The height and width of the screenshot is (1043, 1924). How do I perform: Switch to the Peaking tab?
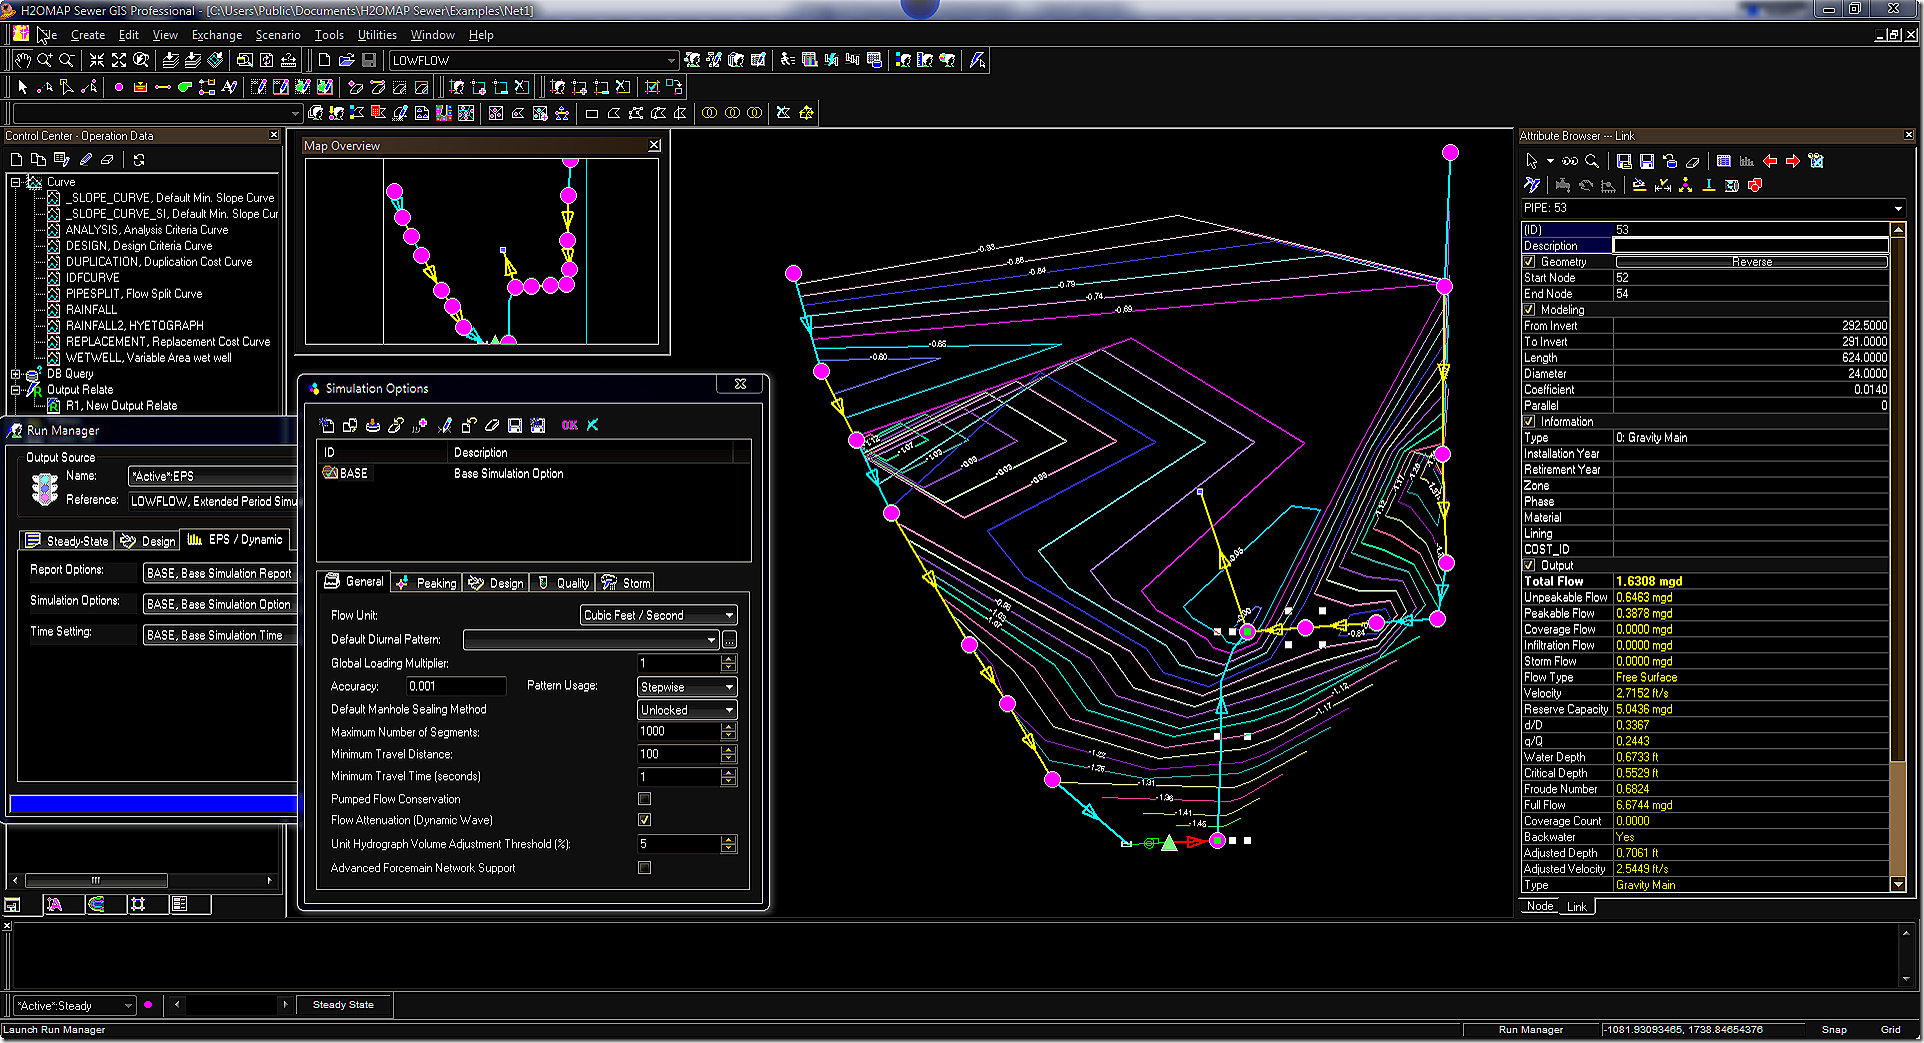(426, 582)
